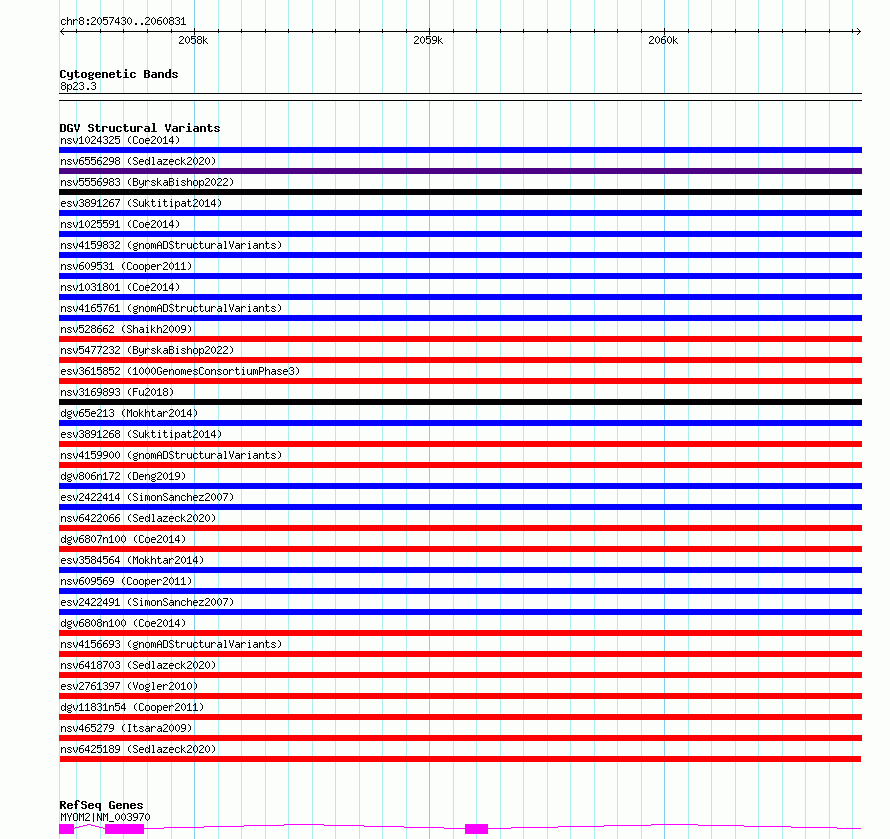Viewport: 890px width, 839px height.
Task: Click the purple bar under nsv6556298
Action: click(460, 171)
